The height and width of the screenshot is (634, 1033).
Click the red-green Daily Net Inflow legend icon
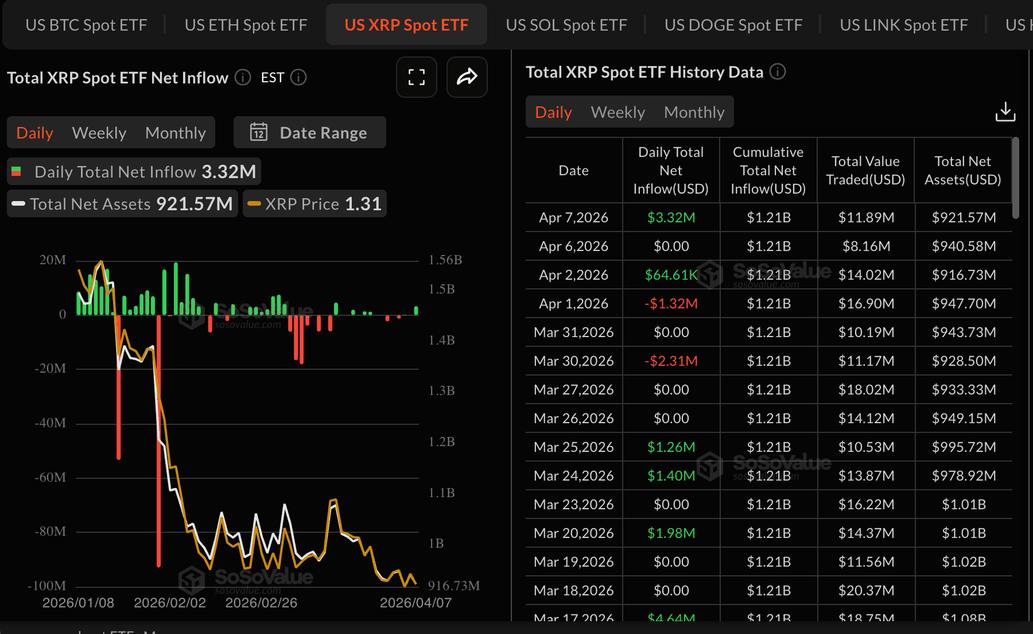[x=17, y=172]
